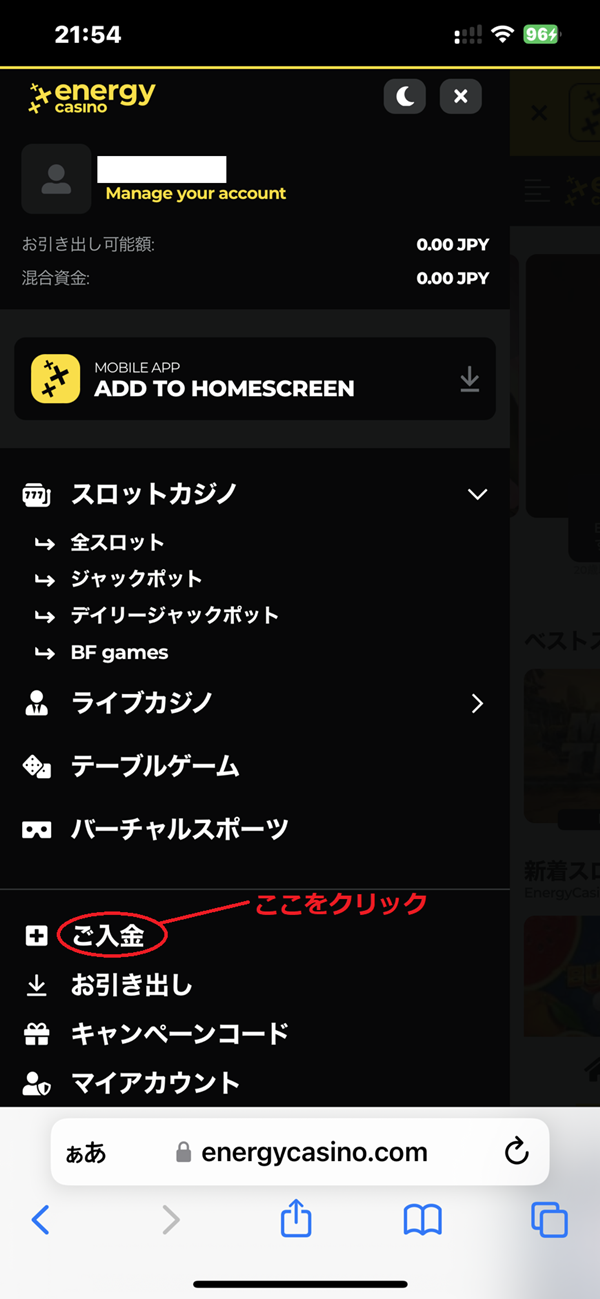Tap the VR goggles icon for バーチャルスポーツ

[x=36, y=830]
